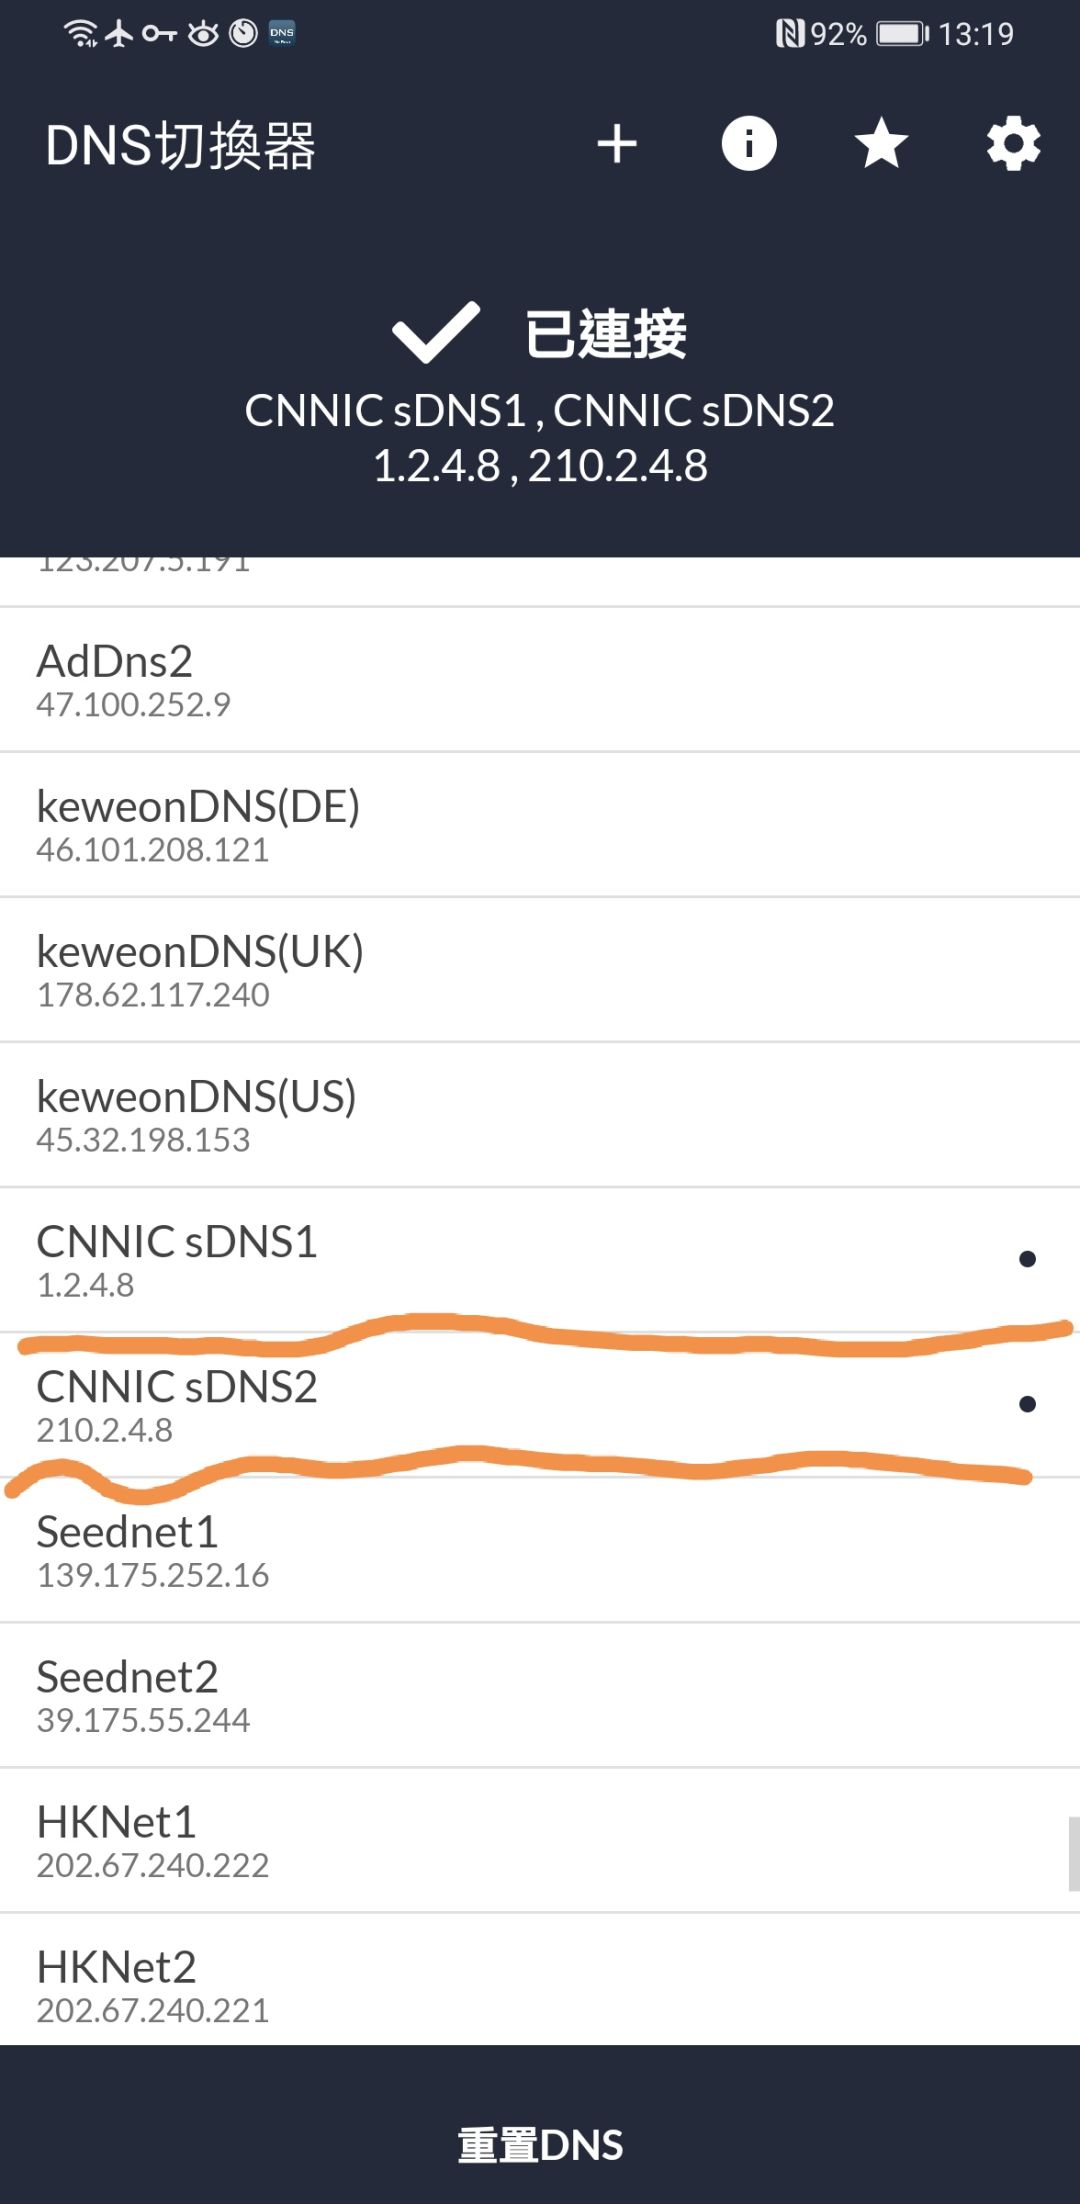The width and height of the screenshot is (1080, 2204).
Task: Select HKNet2 server
Action: (540, 1980)
